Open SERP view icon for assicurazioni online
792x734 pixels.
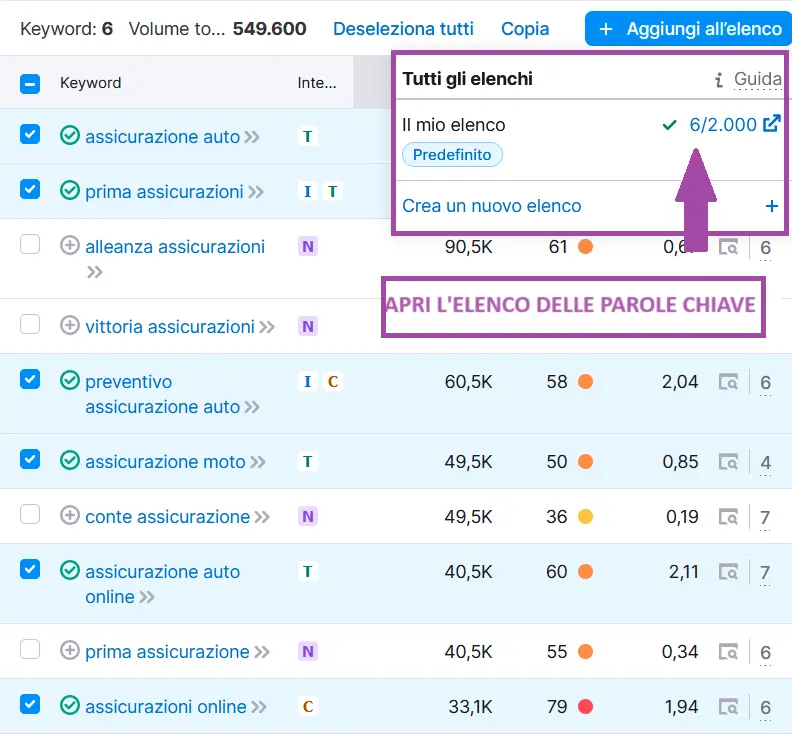click(x=730, y=707)
